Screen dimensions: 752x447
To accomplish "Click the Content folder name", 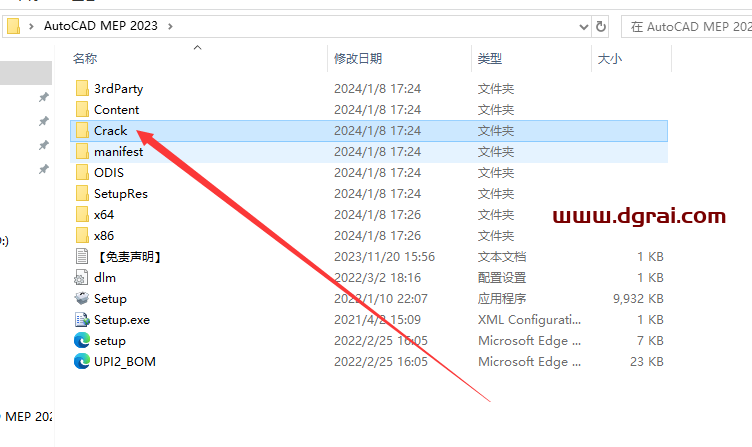I will click(117, 110).
